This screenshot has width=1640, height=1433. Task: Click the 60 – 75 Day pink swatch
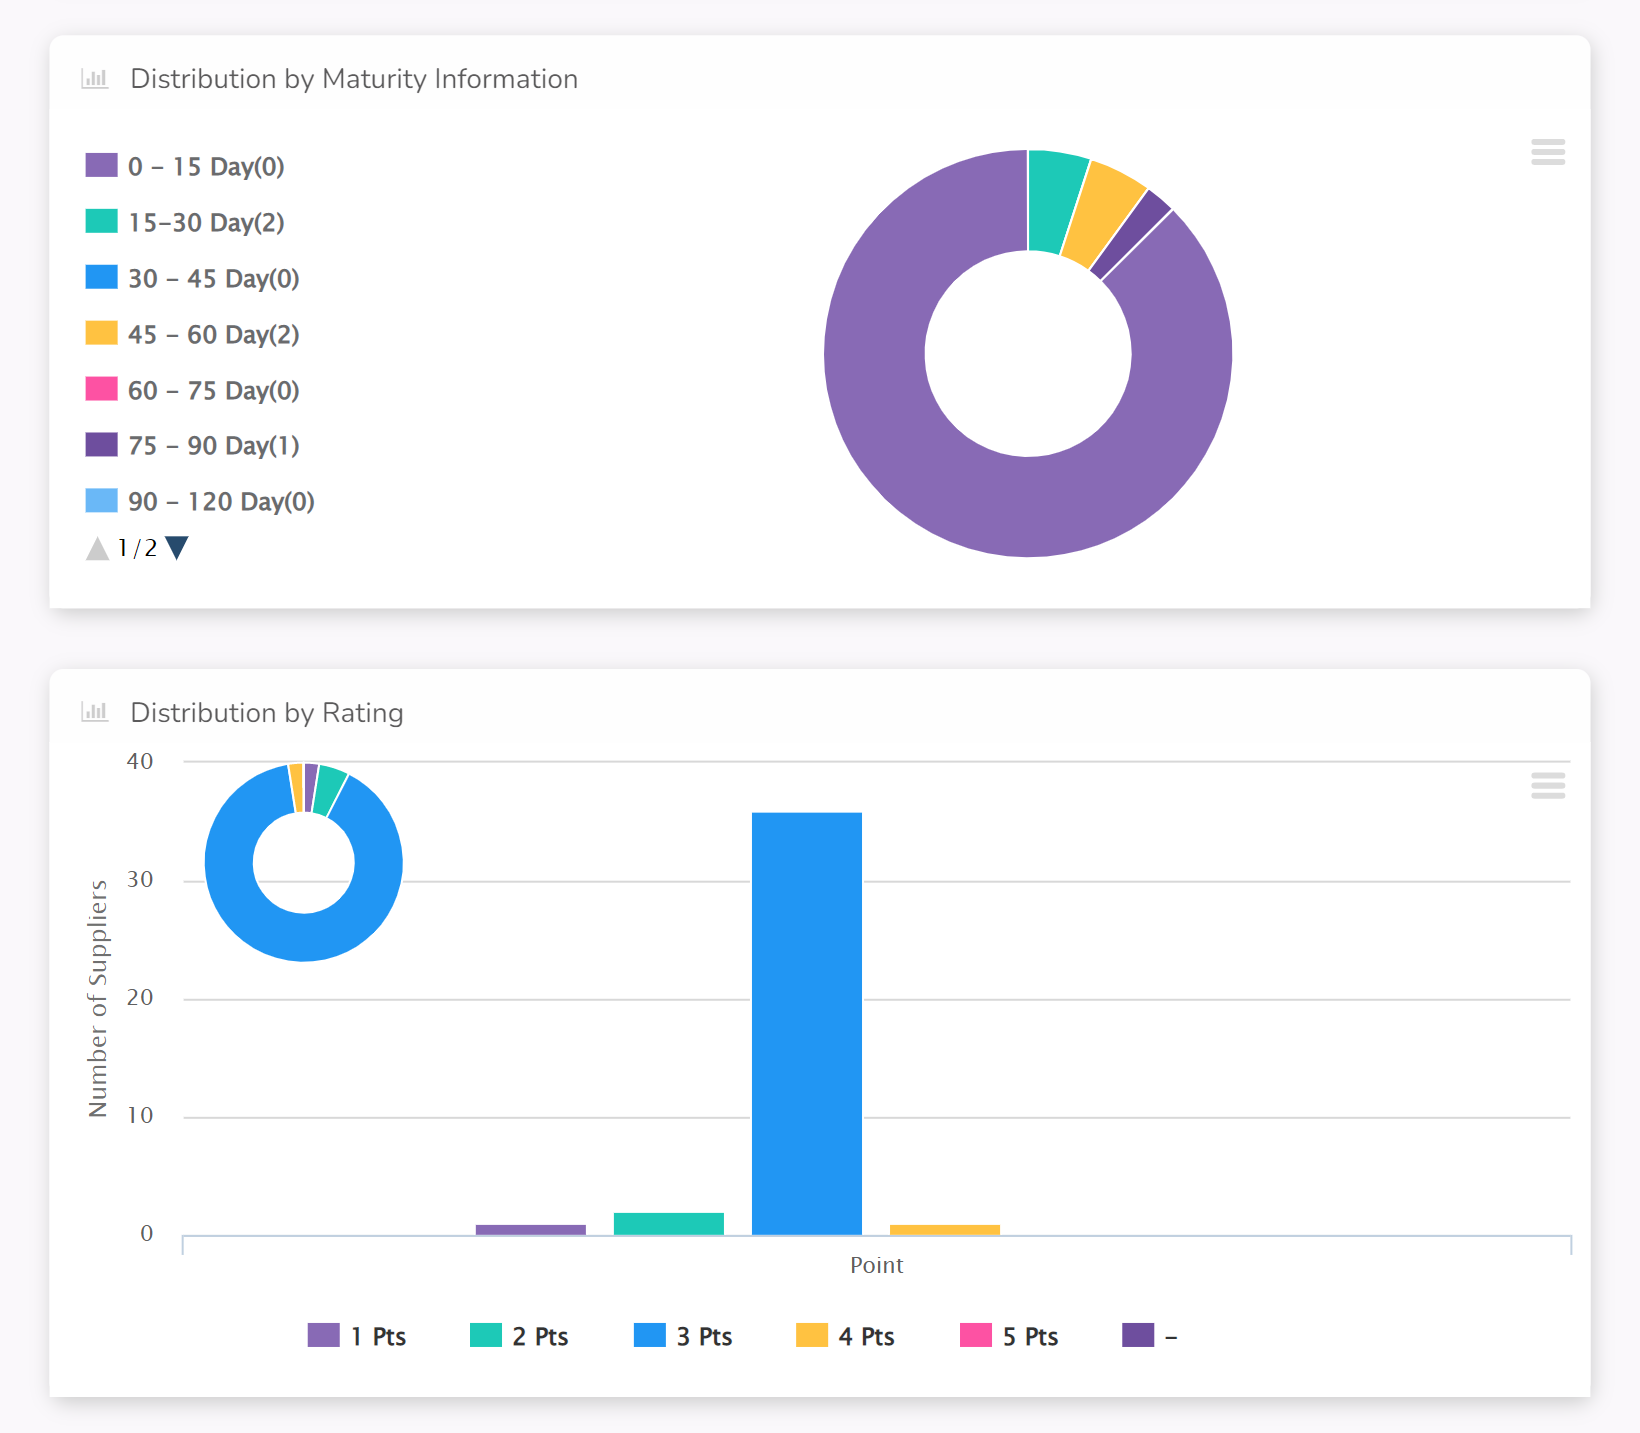coord(101,389)
